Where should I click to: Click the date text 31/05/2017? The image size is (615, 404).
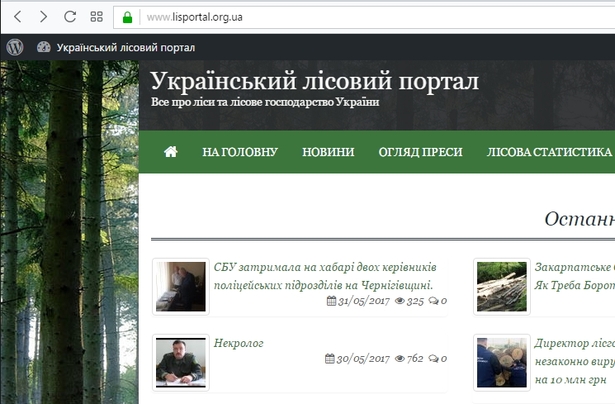[x=364, y=301]
